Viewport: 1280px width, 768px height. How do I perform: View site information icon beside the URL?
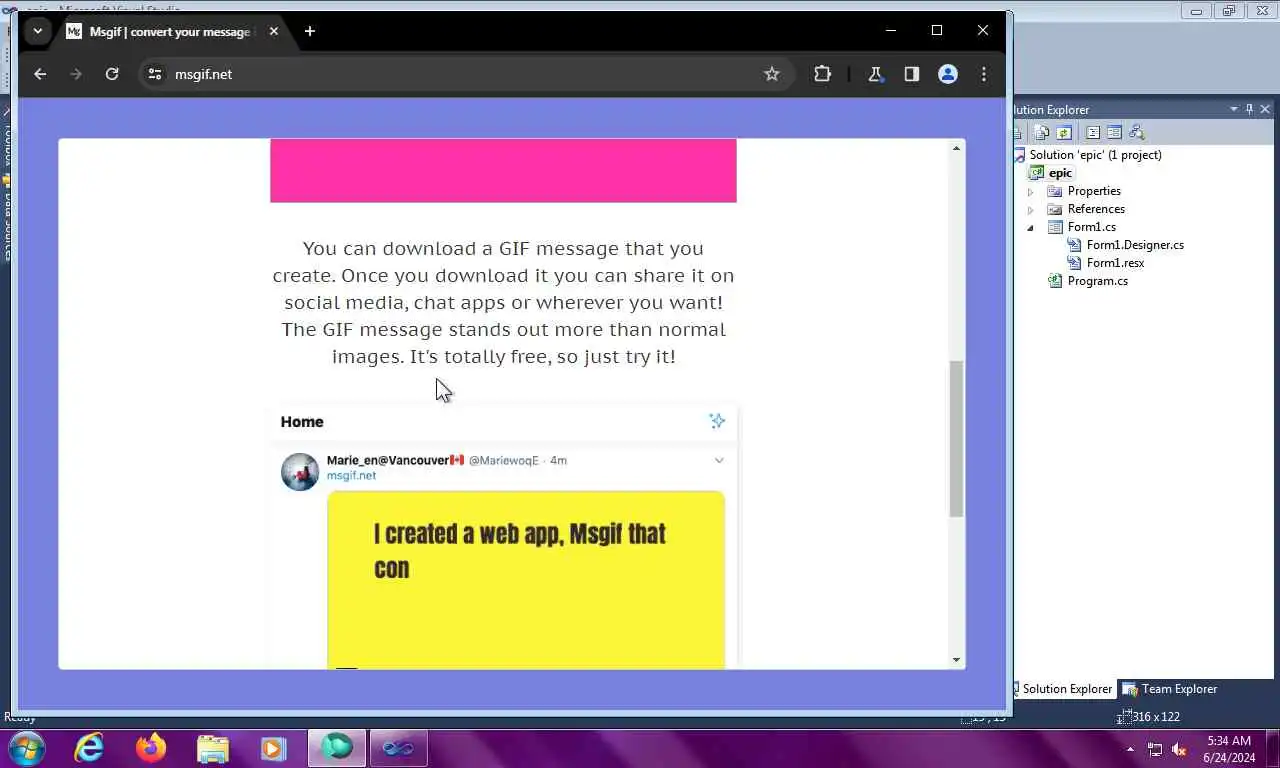pyautogui.click(x=154, y=74)
